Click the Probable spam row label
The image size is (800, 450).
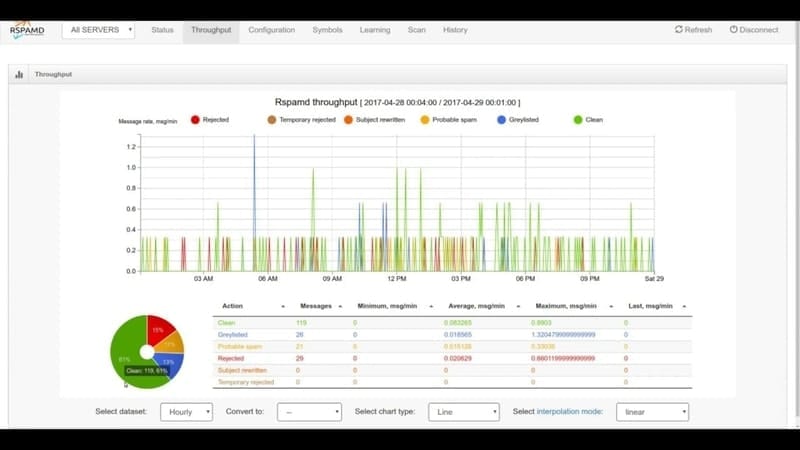[x=240, y=346]
